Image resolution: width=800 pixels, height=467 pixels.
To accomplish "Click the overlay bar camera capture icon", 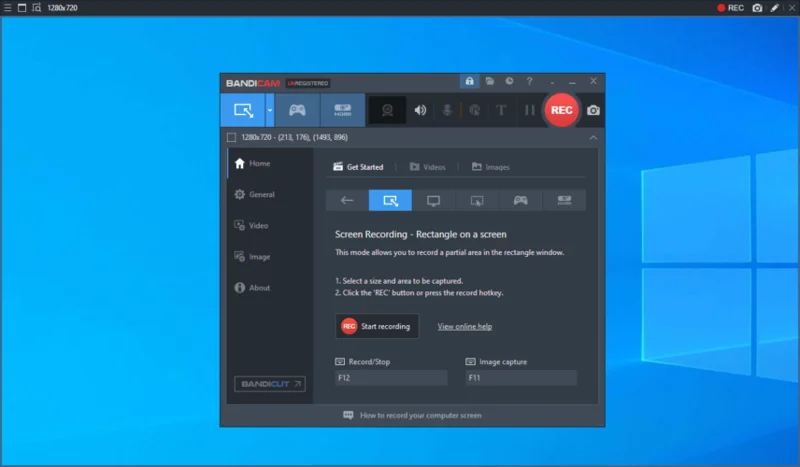I will 758,8.
